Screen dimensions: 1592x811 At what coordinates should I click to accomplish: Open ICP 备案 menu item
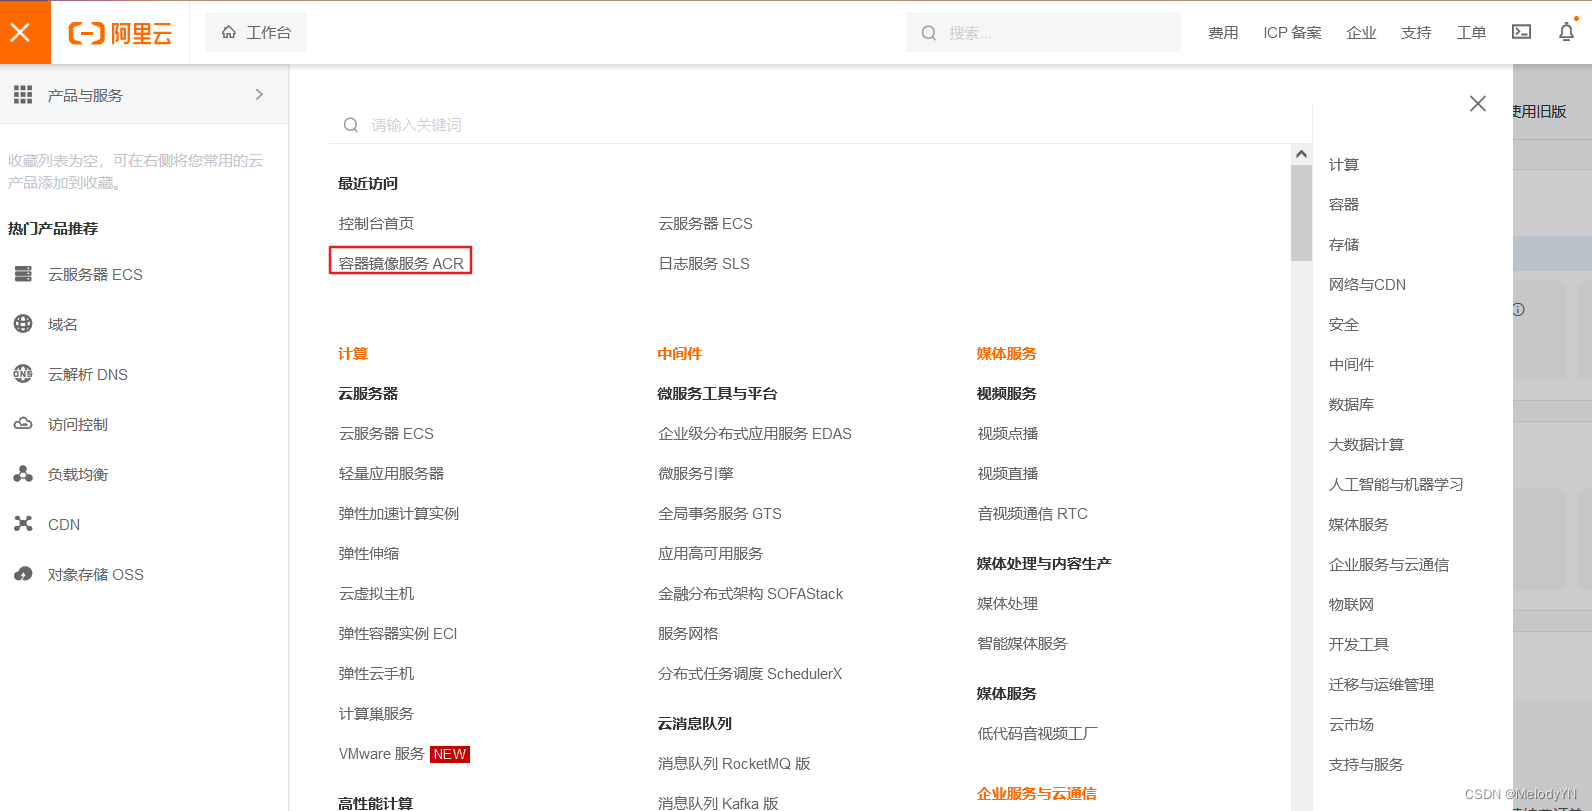tap(1292, 33)
